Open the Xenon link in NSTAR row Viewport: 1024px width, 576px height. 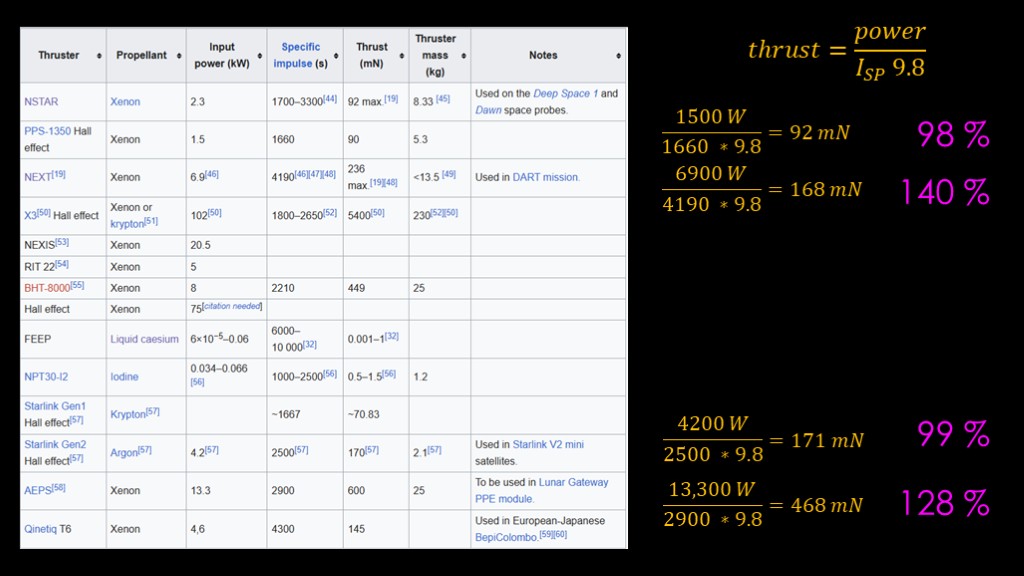coord(125,102)
